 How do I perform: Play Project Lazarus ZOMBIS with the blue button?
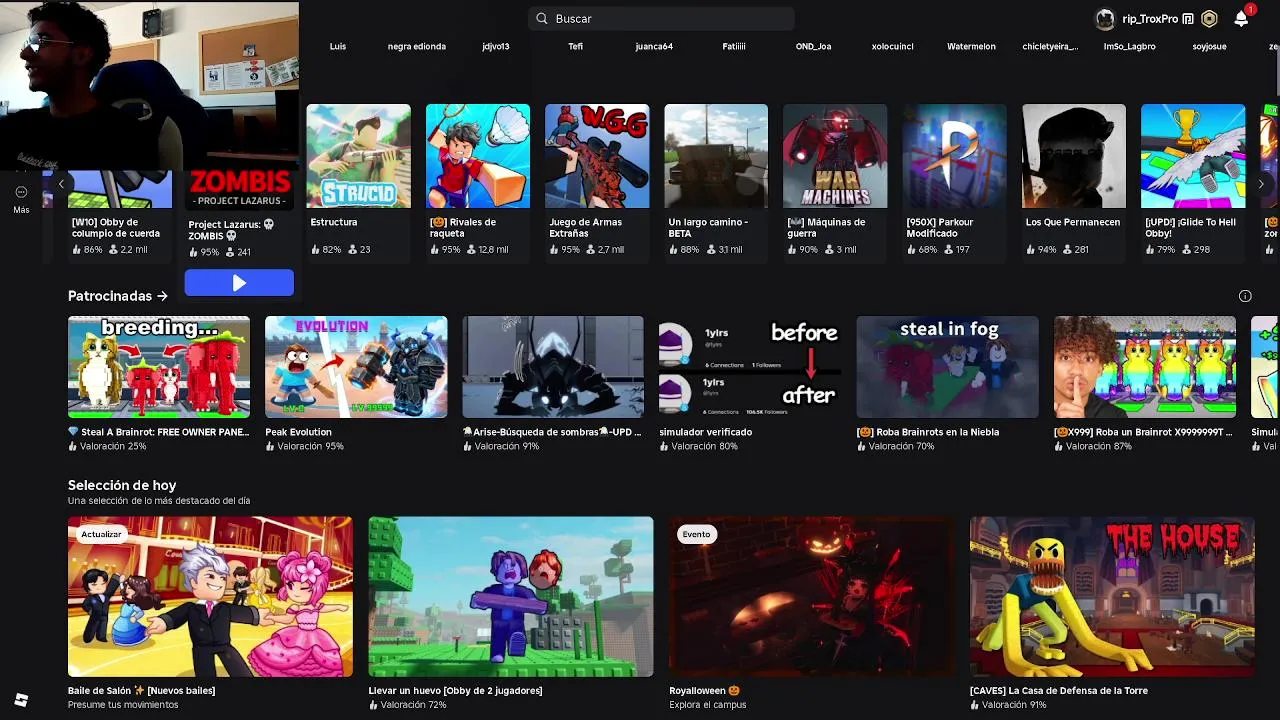(x=239, y=283)
